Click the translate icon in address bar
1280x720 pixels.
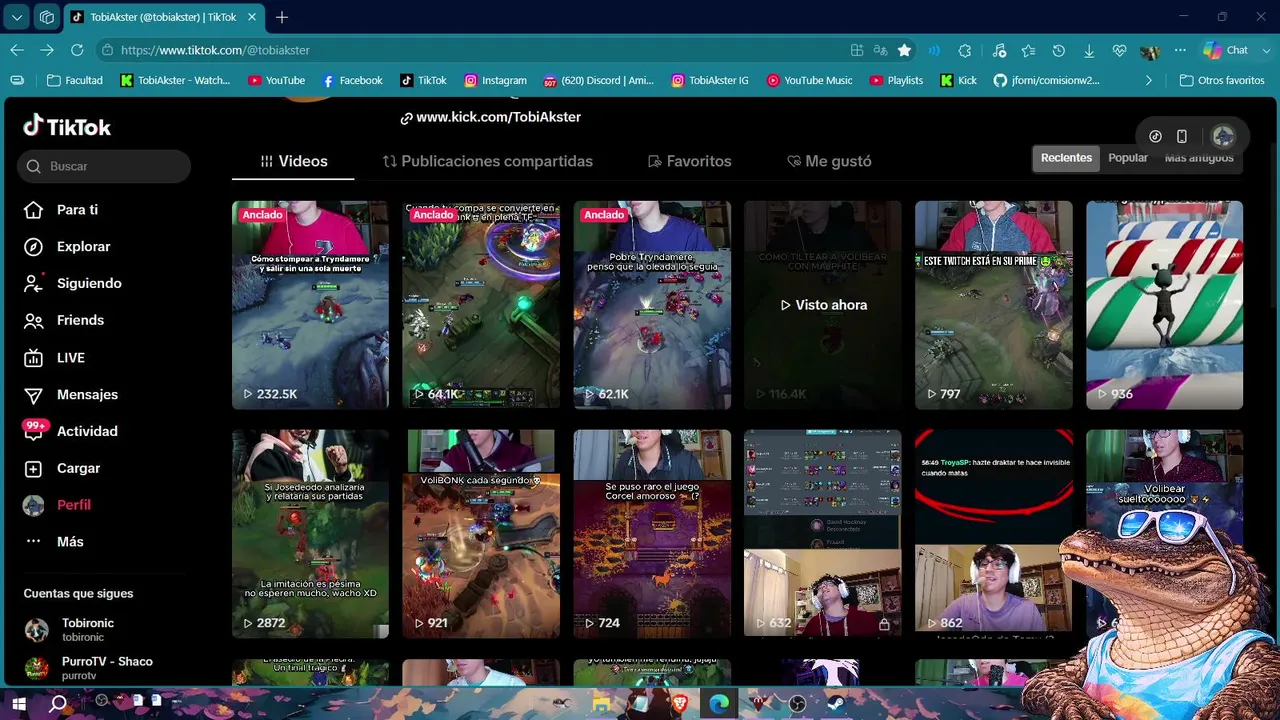880,50
